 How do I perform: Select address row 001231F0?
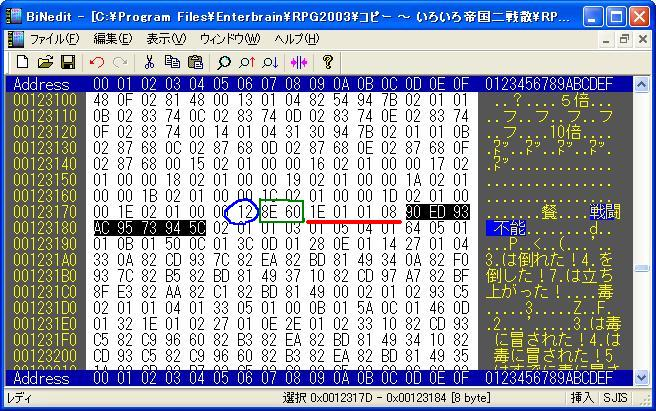[x=45, y=340]
